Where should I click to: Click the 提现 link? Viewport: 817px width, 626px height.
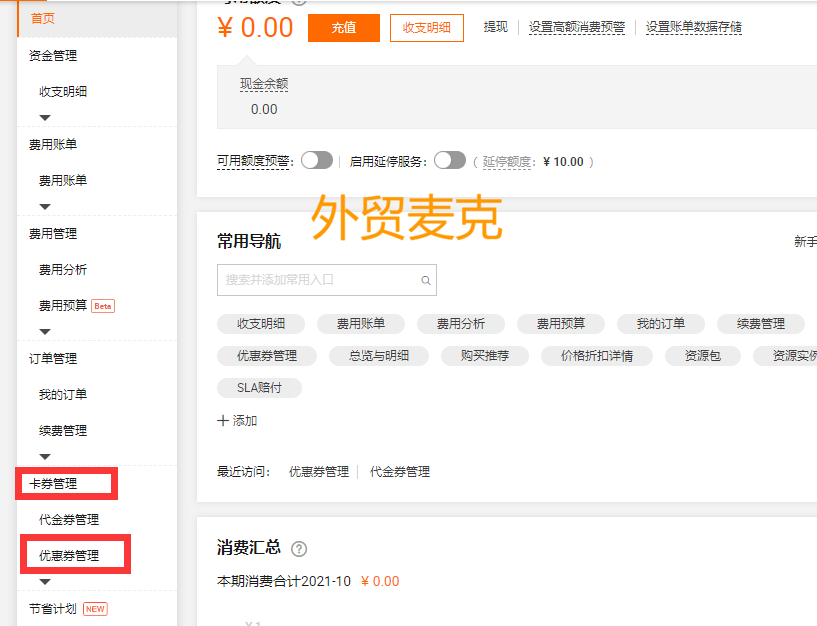pyautogui.click(x=496, y=28)
